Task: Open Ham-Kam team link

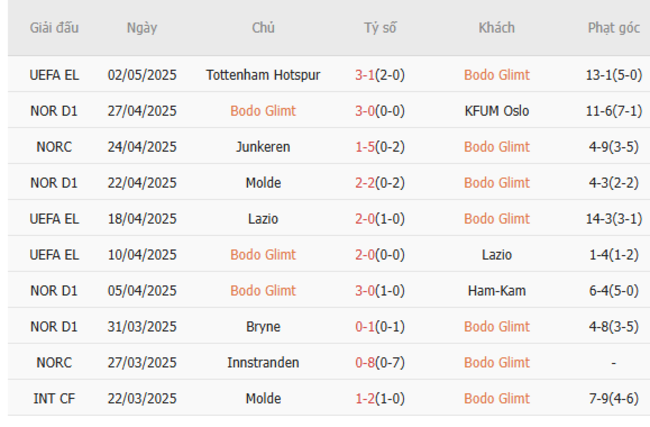Action: [x=496, y=291]
